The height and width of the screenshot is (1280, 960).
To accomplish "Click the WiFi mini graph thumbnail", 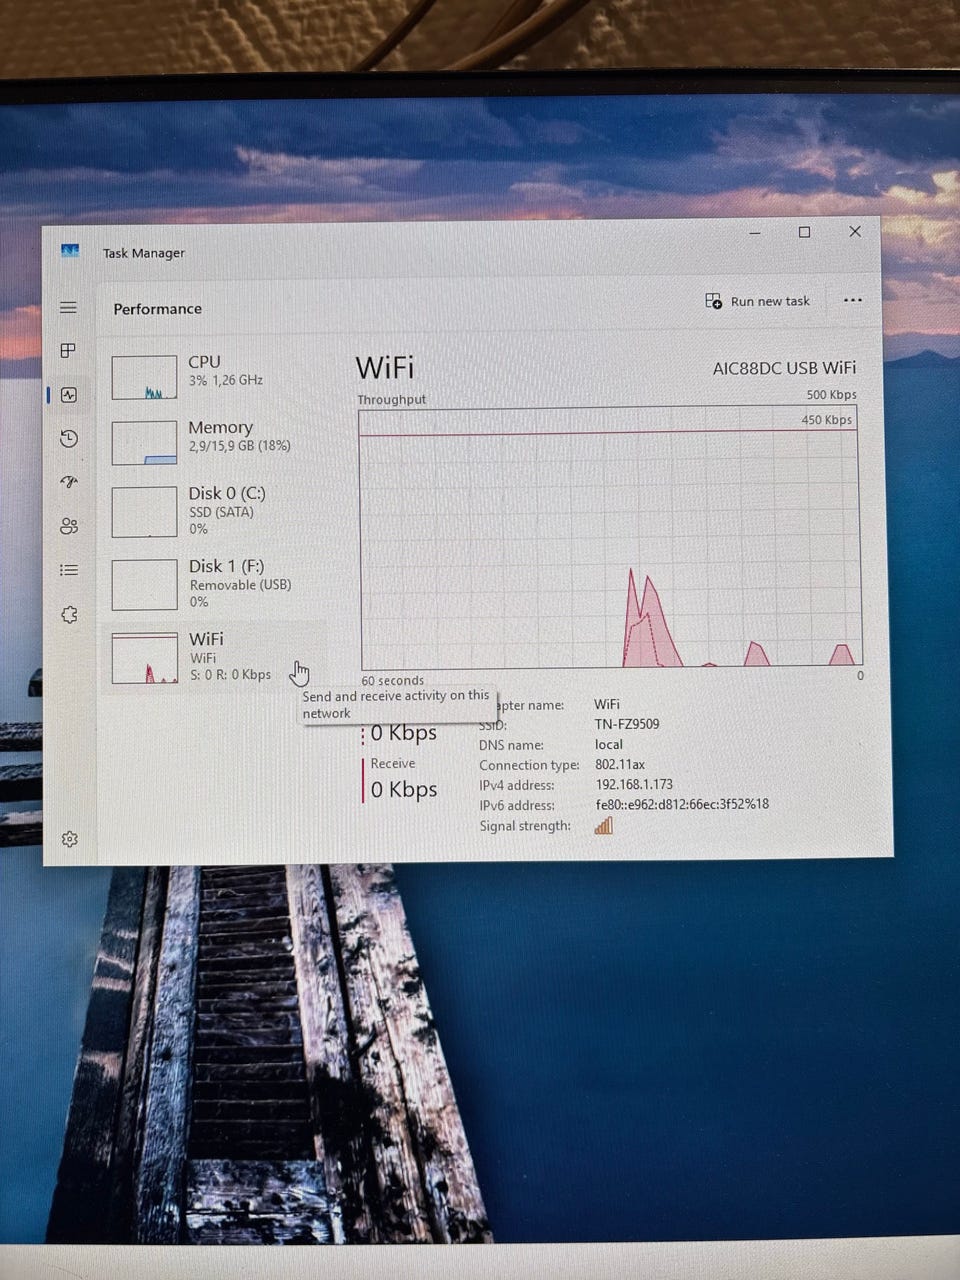I will 144,658.
